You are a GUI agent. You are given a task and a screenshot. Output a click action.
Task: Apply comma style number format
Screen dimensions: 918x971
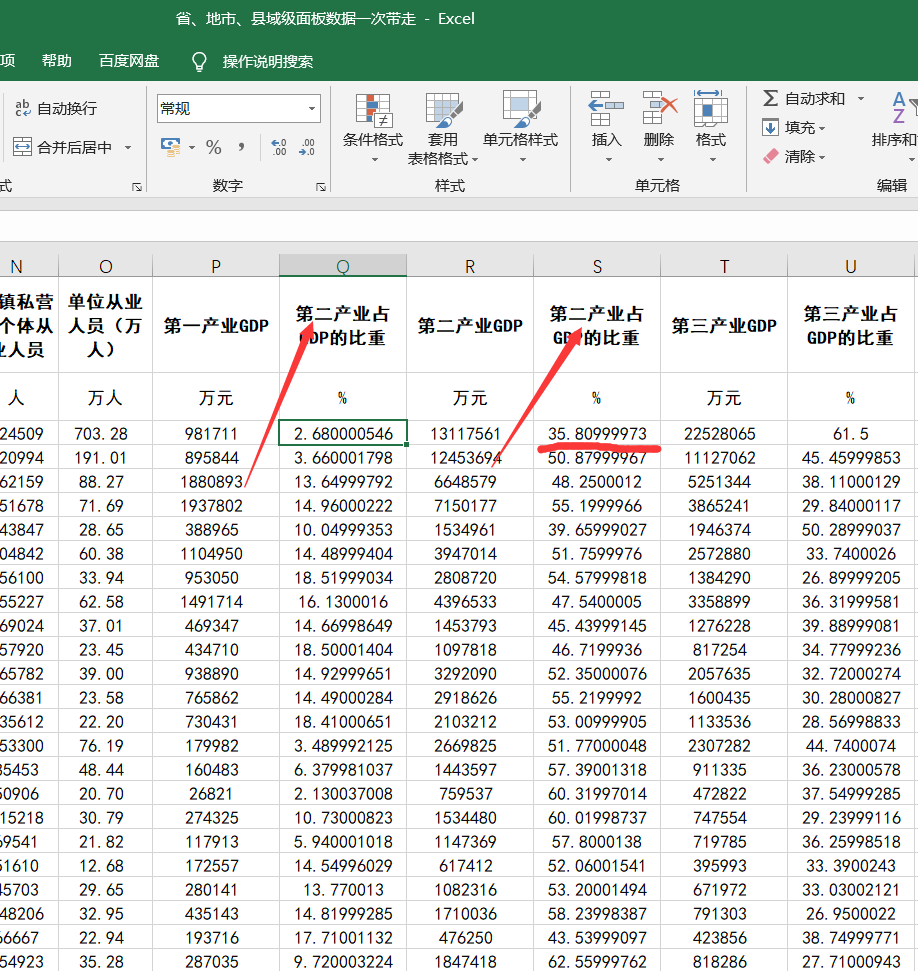[241, 147]
